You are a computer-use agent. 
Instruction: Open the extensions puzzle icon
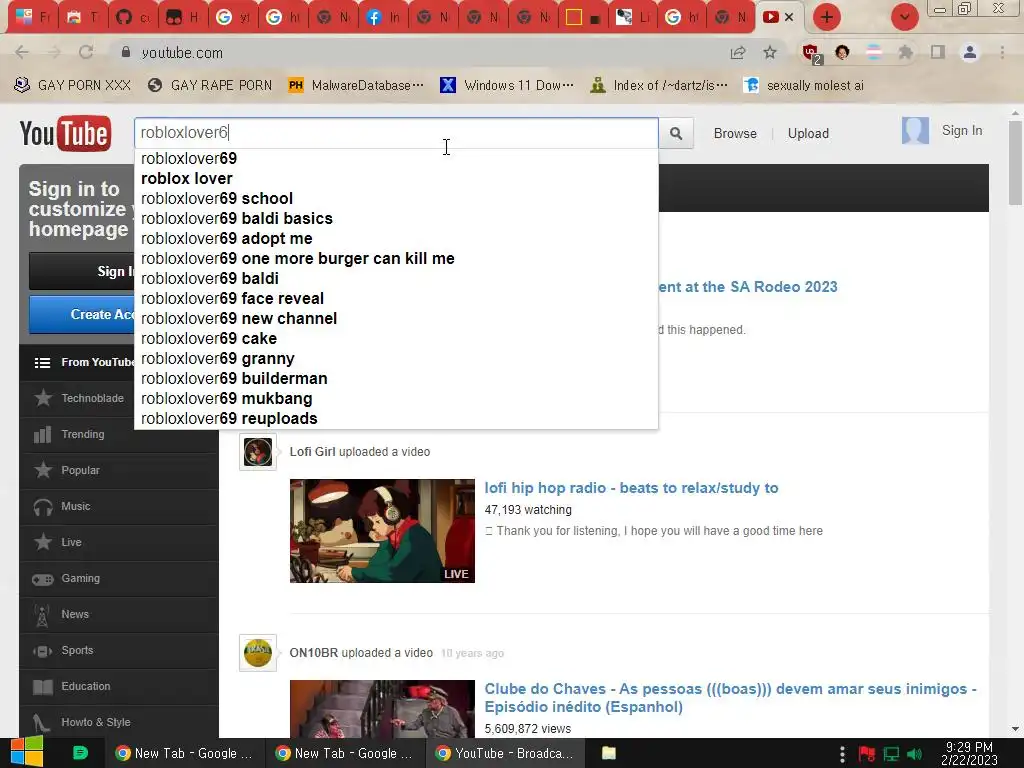[x=906, y=52]
